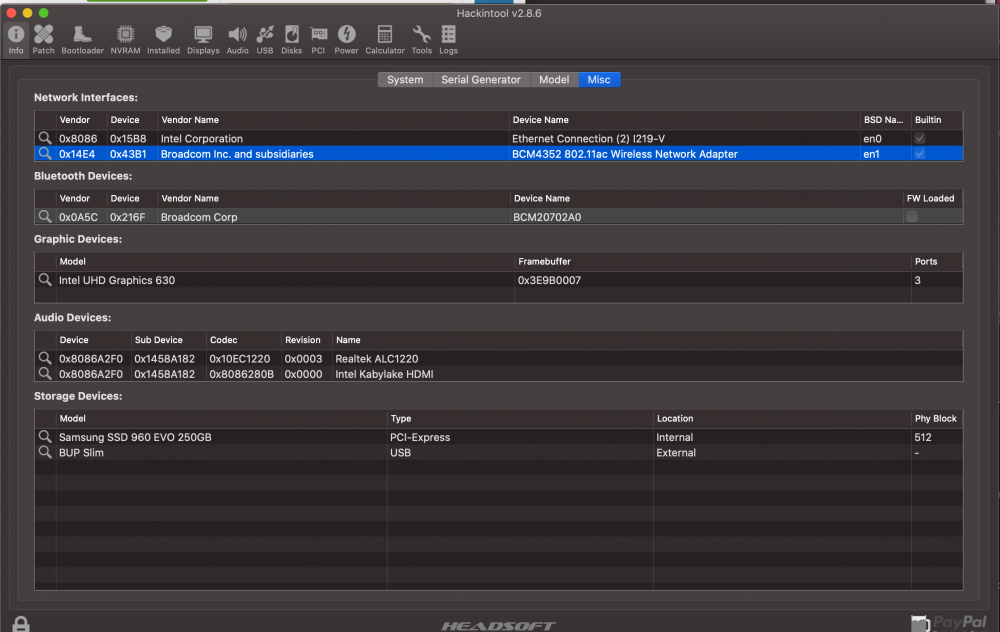Screen dimensions: 1000x632
Task: Click the magnifier icon for Realtek ALC1220 row
Action: tap(45, 358)
